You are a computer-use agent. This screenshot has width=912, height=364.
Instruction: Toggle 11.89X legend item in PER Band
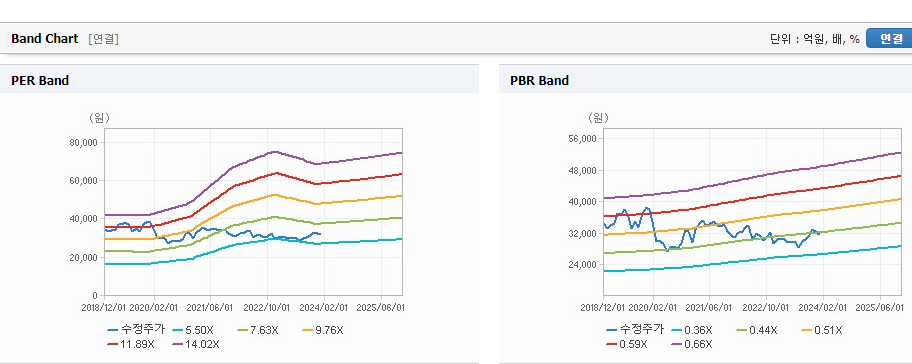[131, 344]
